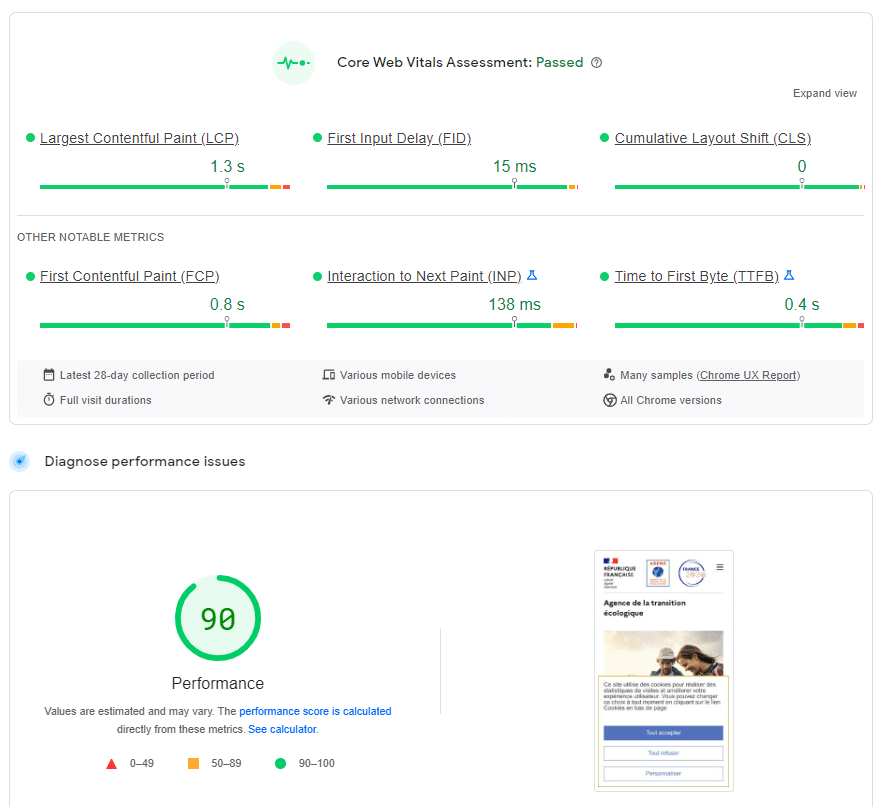Click the clock icon beside Full visit durations
Viewport: 883px width, 807px height.
tap(48, 399)
